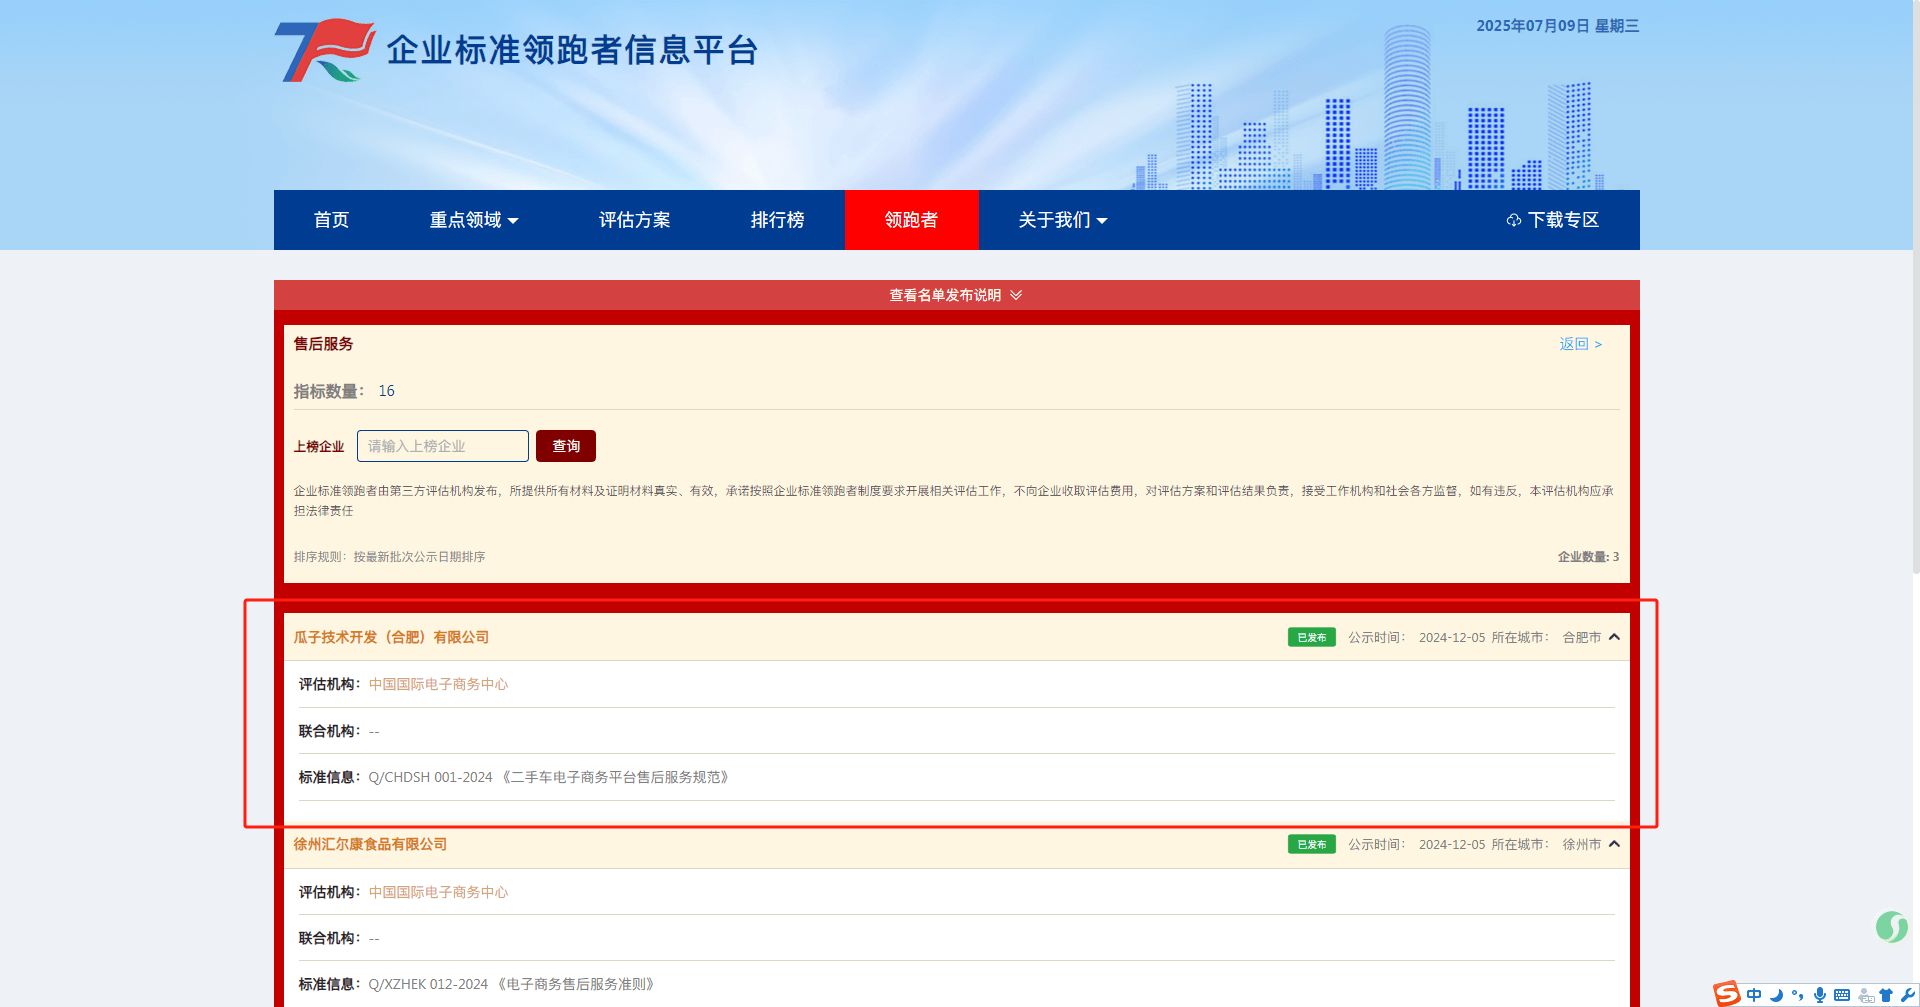
Task: Click the Sogou input method logo
Action: [x=1727, y=993]
